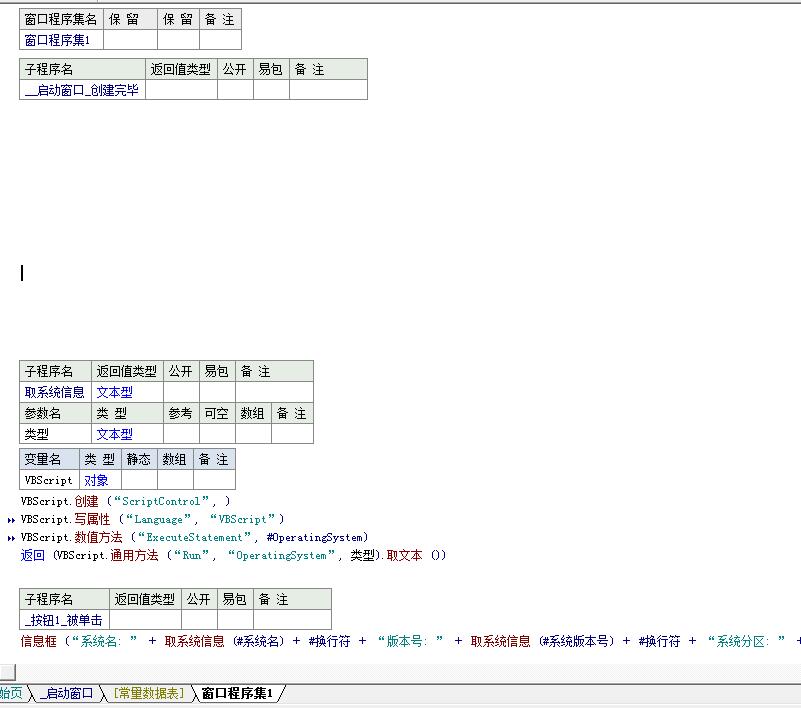
Task: Click the 窗口程序集1 name cell in top table
Action: pos(61,40)
